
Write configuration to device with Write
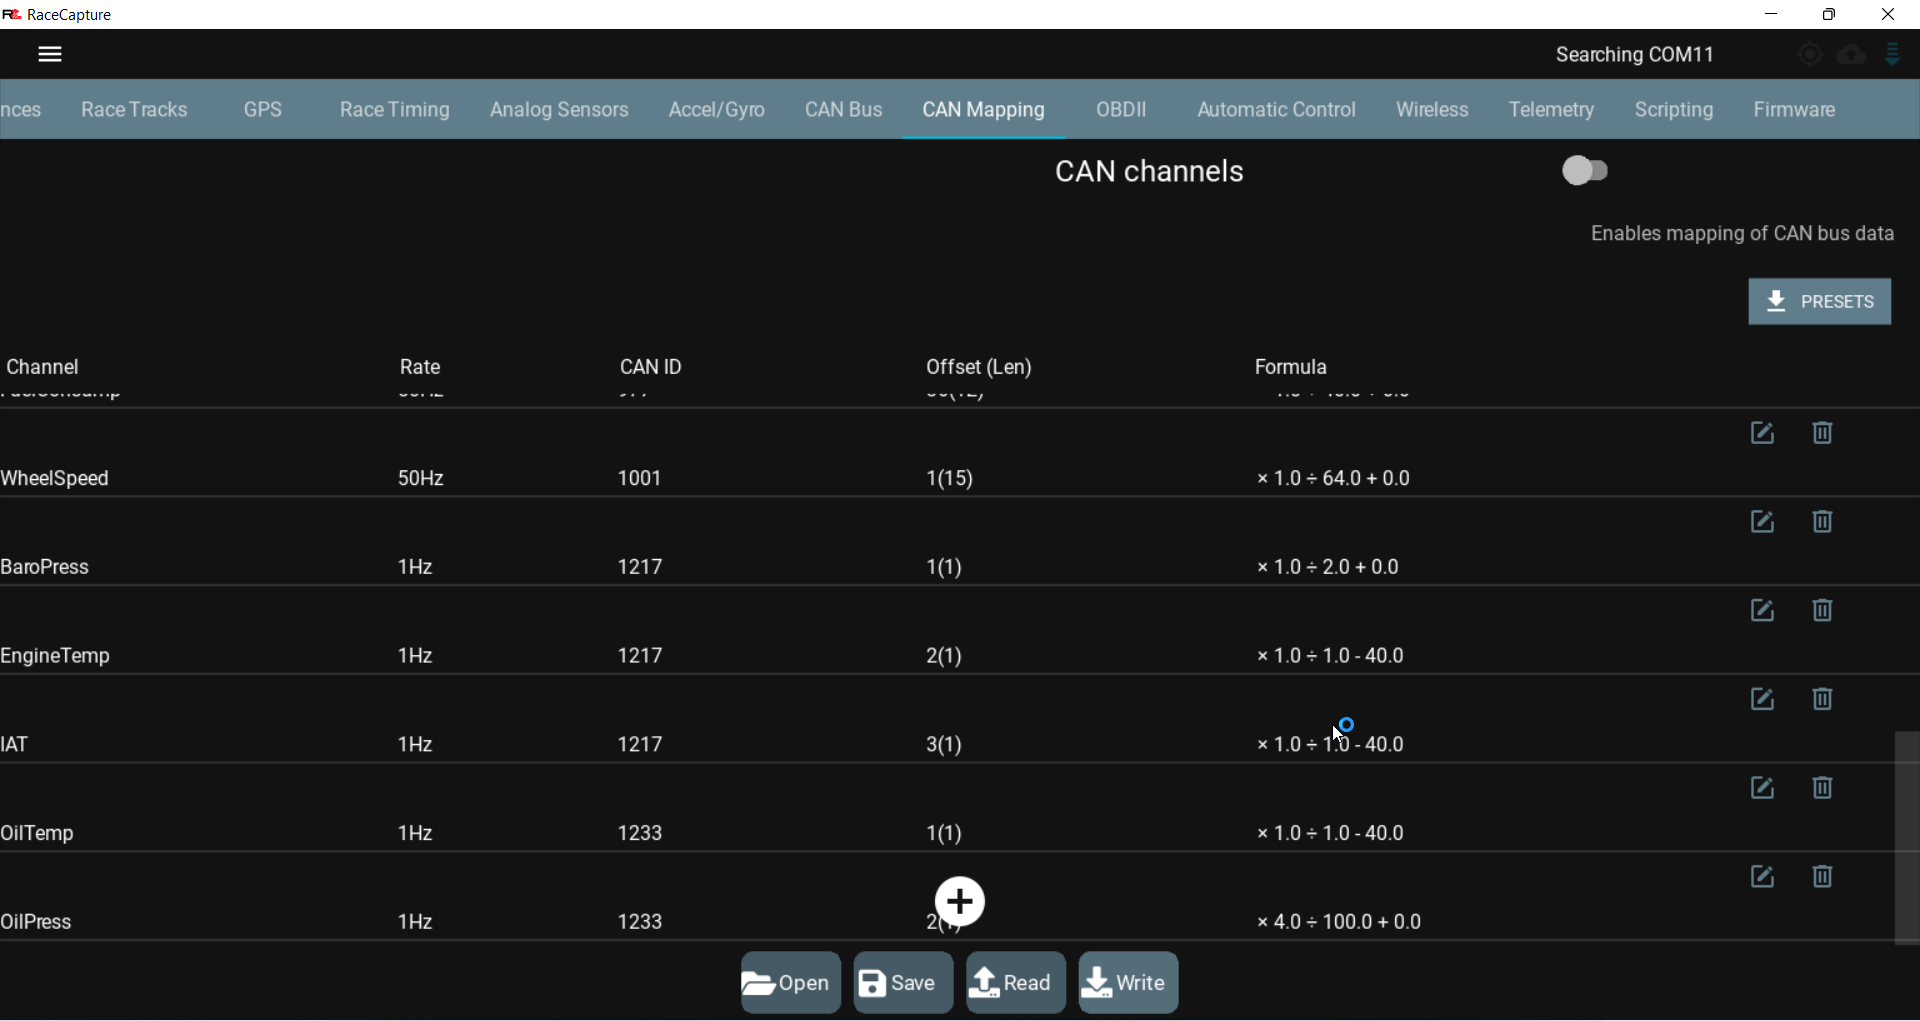pos(1128,984)
